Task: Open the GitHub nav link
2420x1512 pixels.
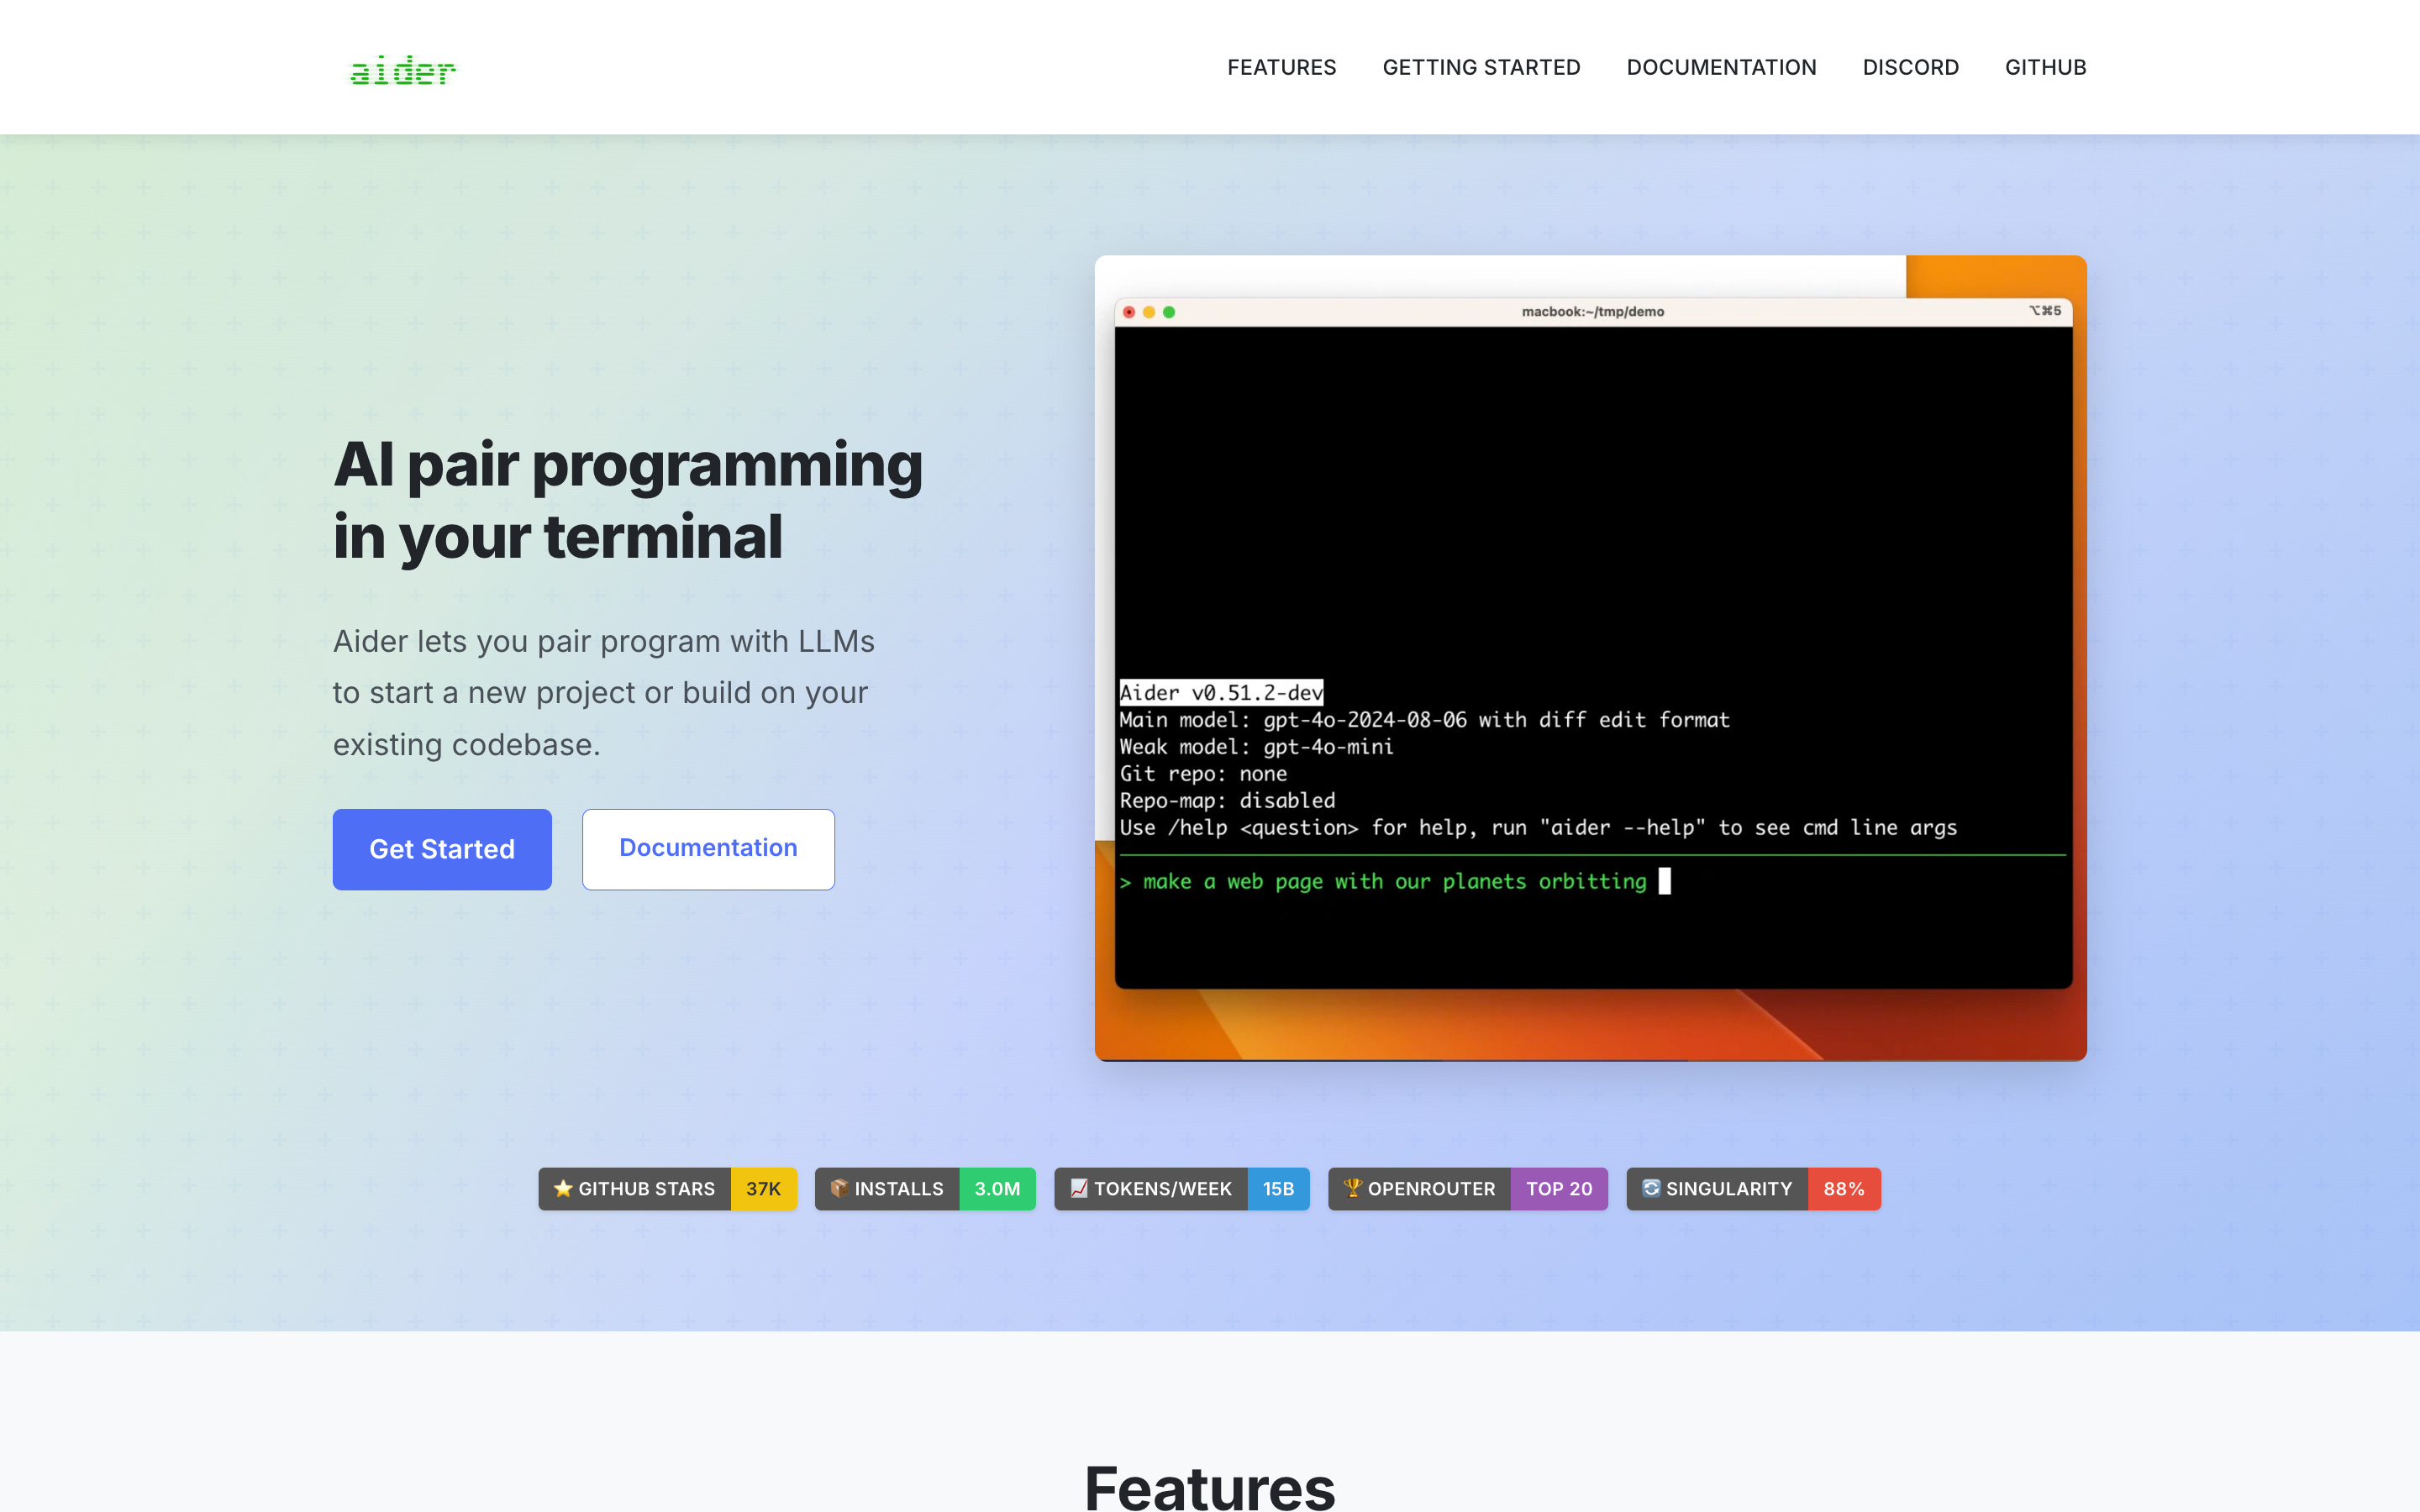Action: pyautogui.click(x=2045, y=67)
